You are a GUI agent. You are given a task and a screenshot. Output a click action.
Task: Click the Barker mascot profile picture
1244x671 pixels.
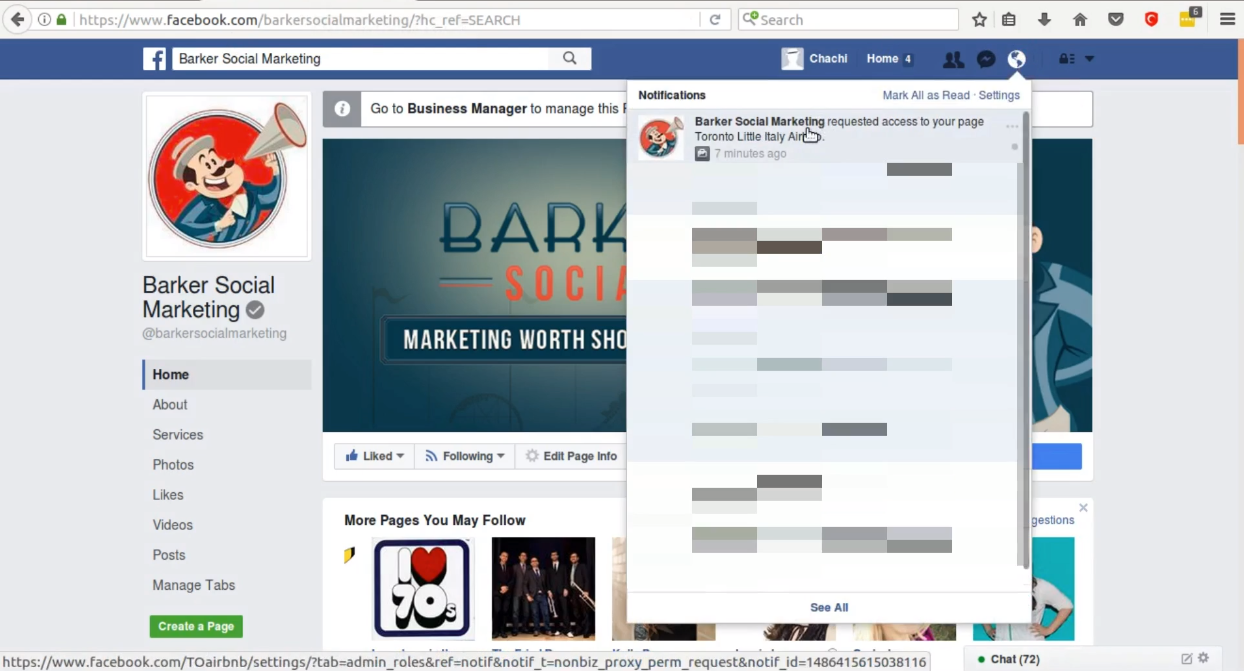click(227, 177)
